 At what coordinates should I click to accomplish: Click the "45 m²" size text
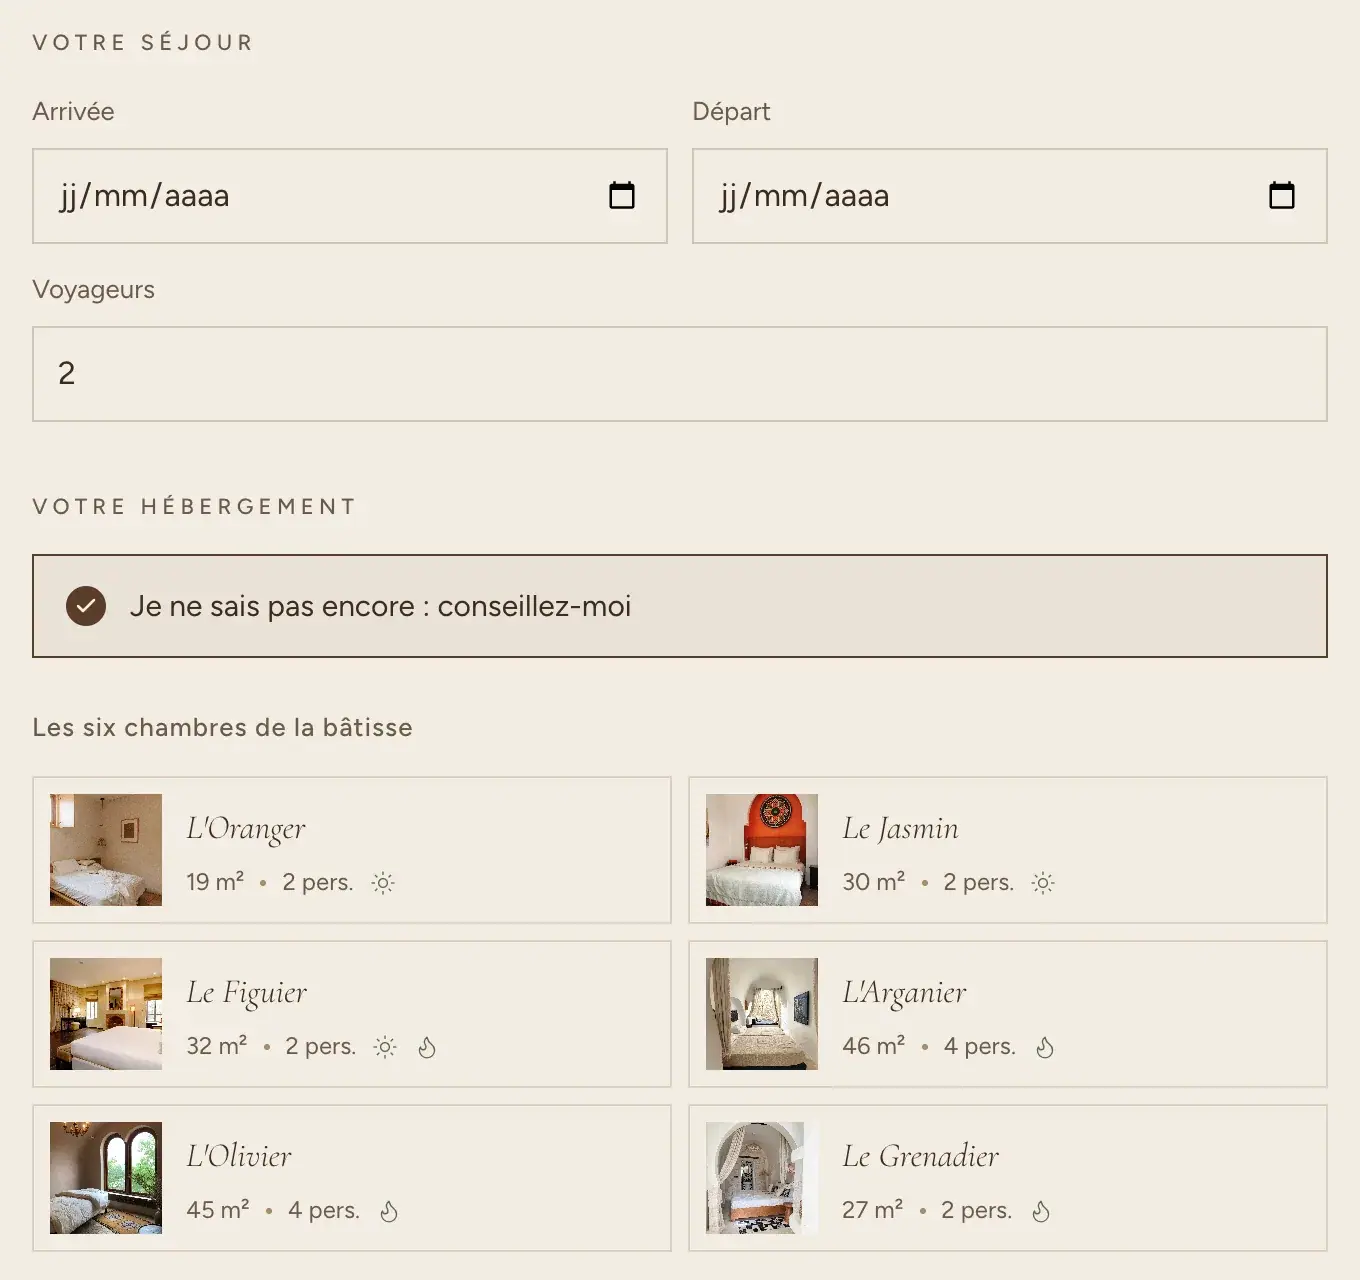pos(217,1210)
